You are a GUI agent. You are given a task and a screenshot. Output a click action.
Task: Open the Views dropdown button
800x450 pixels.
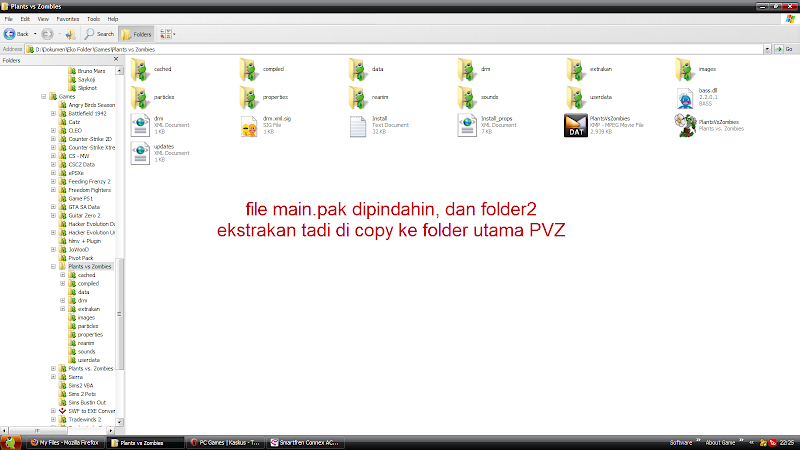tap(167, 34)
